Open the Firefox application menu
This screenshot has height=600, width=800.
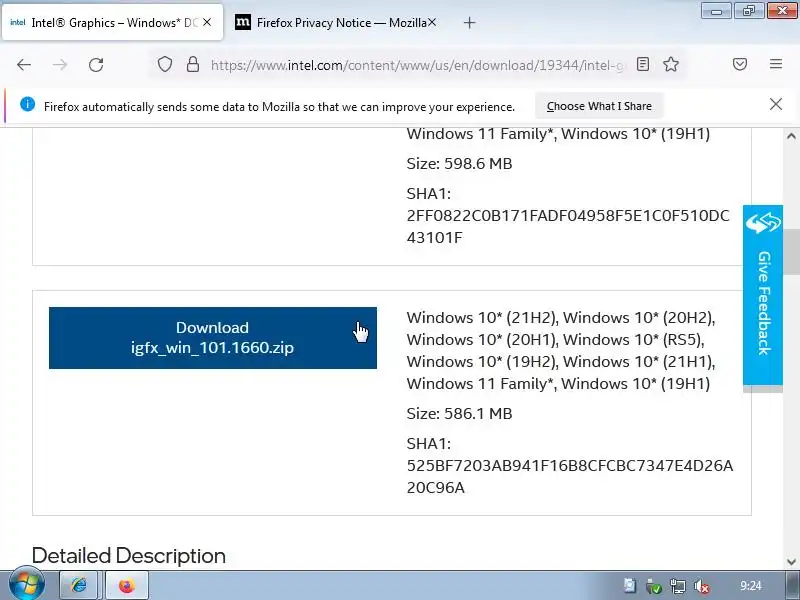point(776,64)
